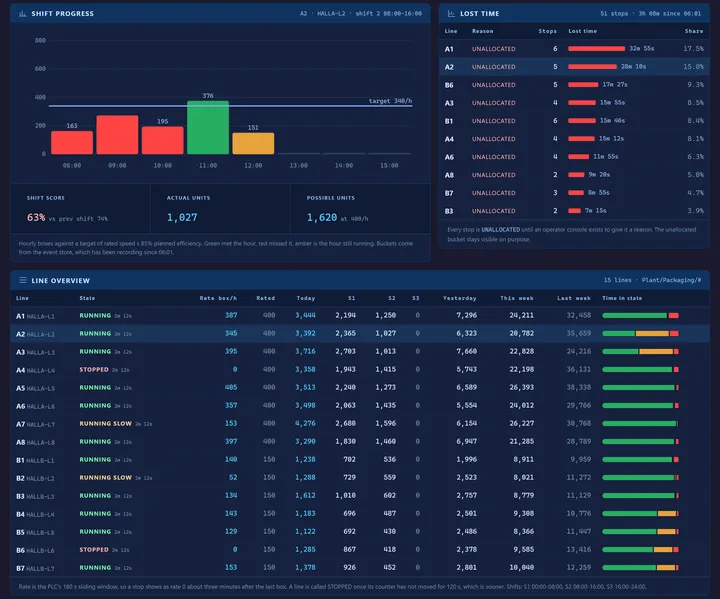Screen dimensions: 720x599
Task: Click the B4 time in state bar
Action: tap(641, 514)
